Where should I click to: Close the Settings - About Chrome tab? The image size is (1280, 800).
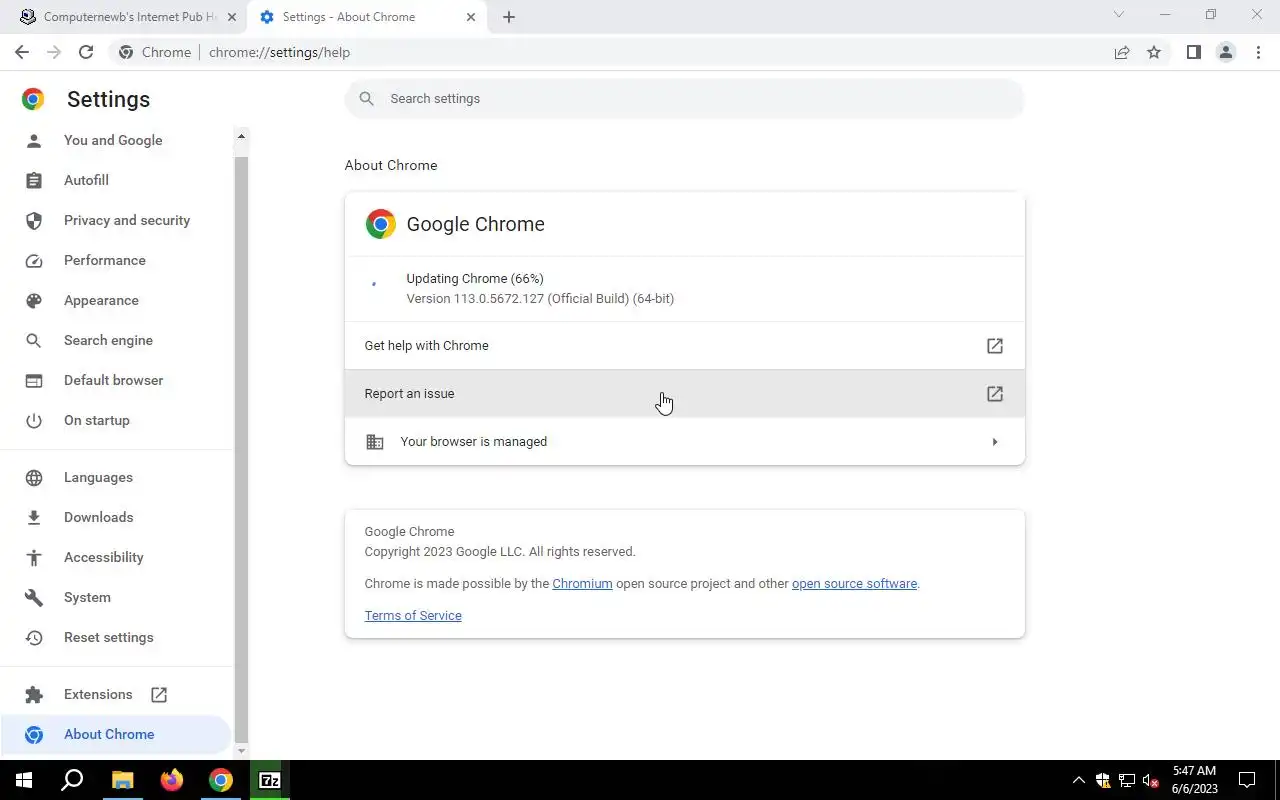471,17
